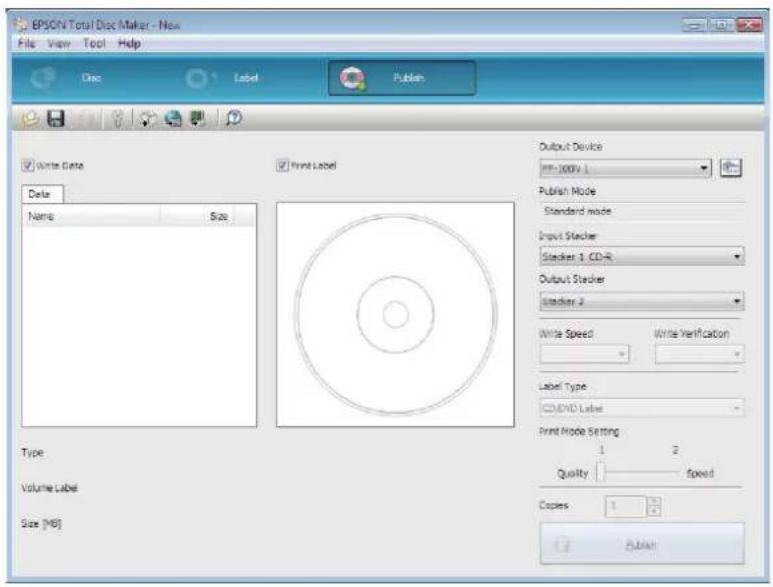Click the properties icon beside Output Device
The height and width of the screenshot is (587, 773).
point(731,168)
